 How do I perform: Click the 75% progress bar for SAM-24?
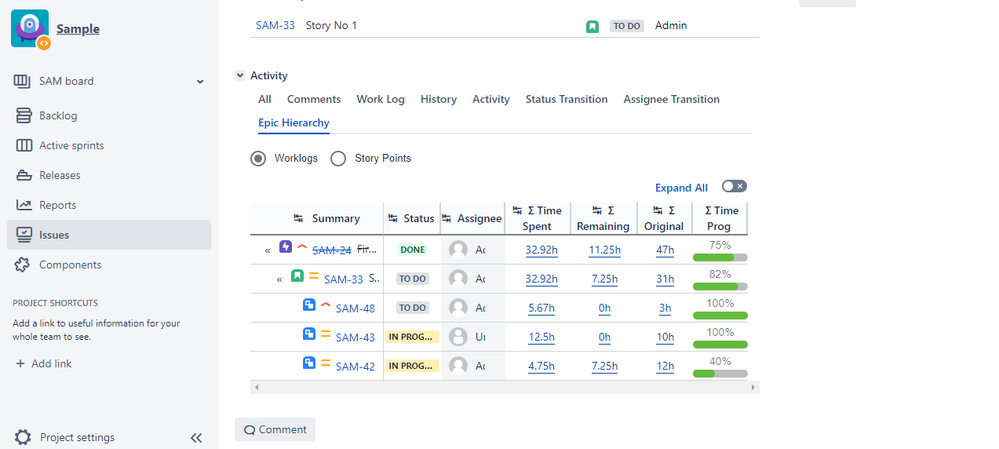(x=720, y=257)
